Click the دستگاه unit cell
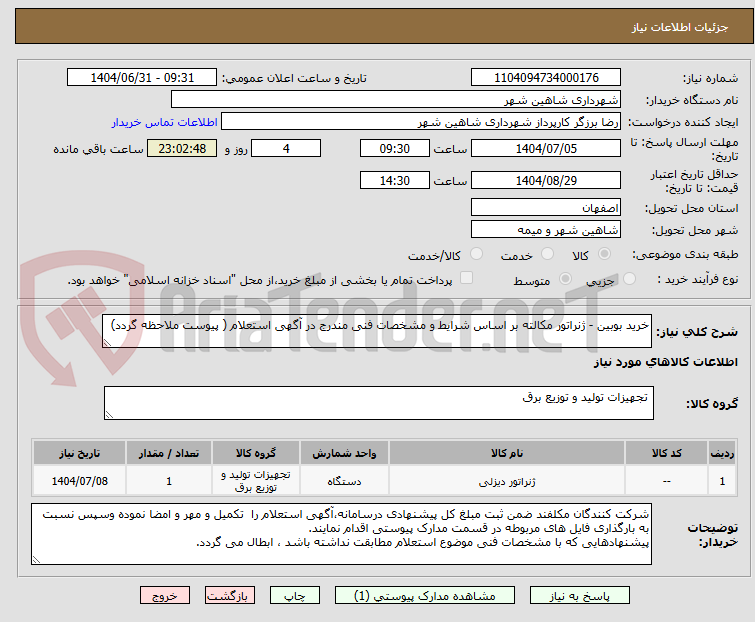Image resolution: width=755 pixels, height=622 pixels. point(344,481)
